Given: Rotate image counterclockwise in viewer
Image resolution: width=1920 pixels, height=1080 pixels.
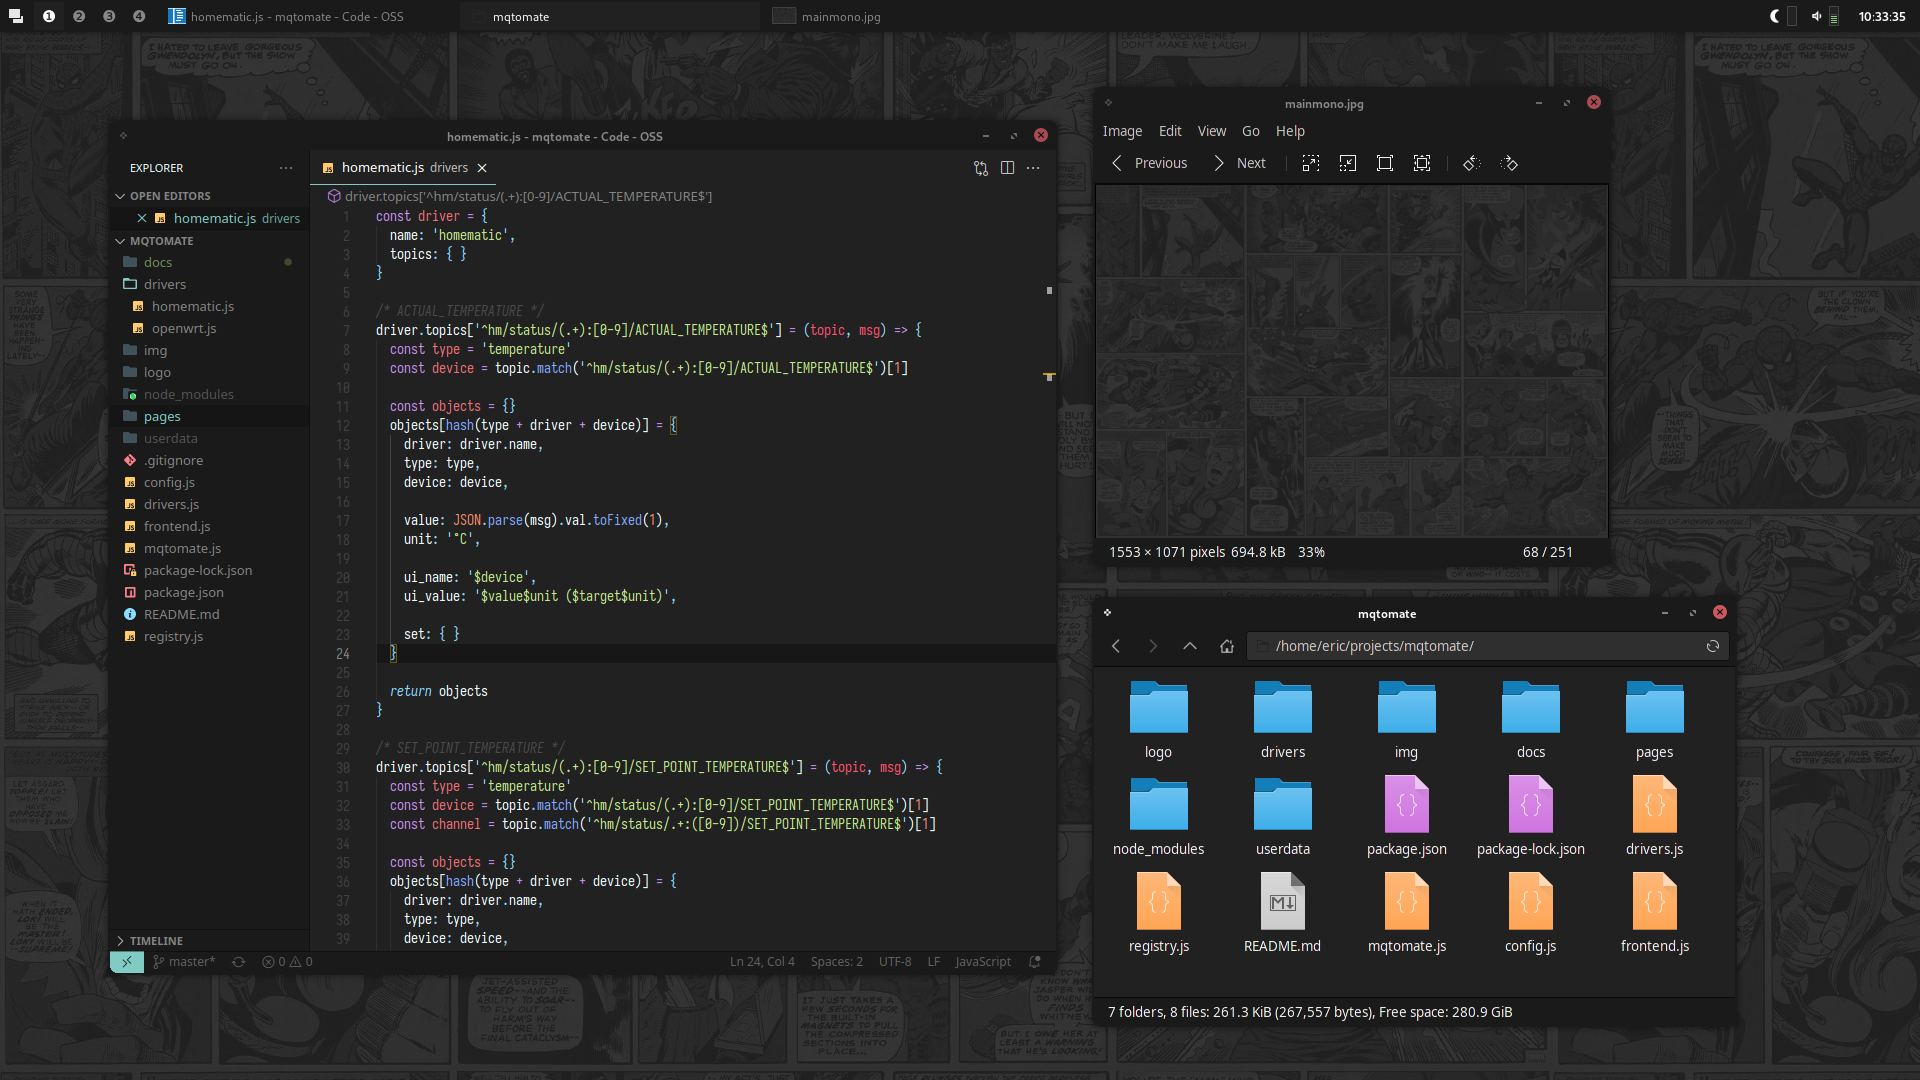Looking at the screenshot, I should (x=1471, y=163).
